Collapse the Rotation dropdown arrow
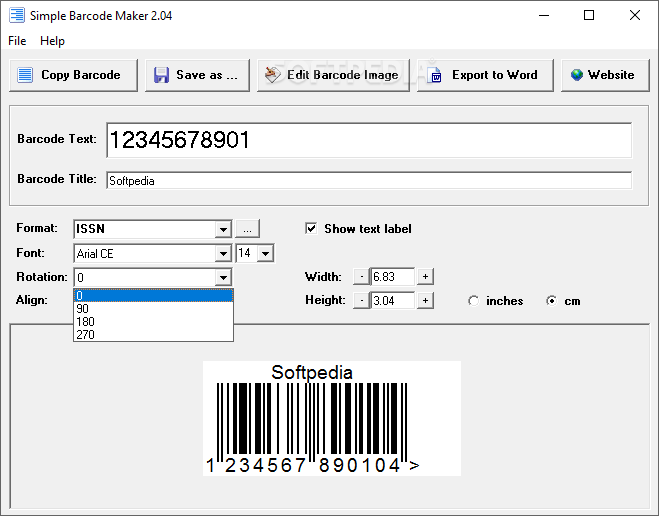The height and width of the screenshot is (516, 659). click(223, 278)
